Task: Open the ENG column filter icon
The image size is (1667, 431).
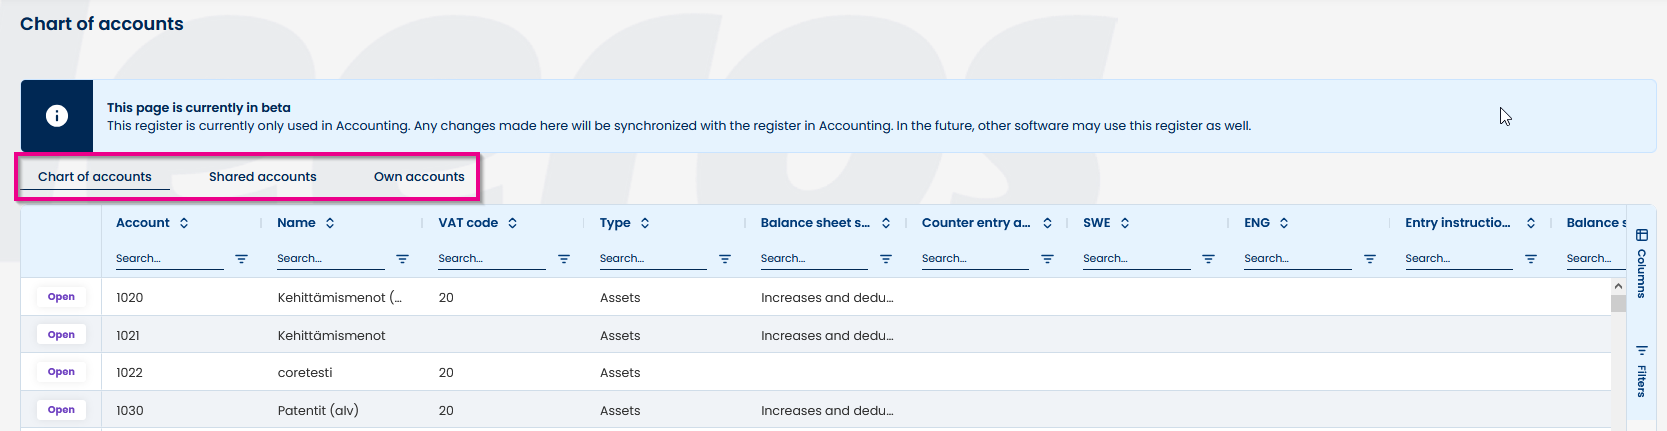Action: click(x=1370, y=259)
